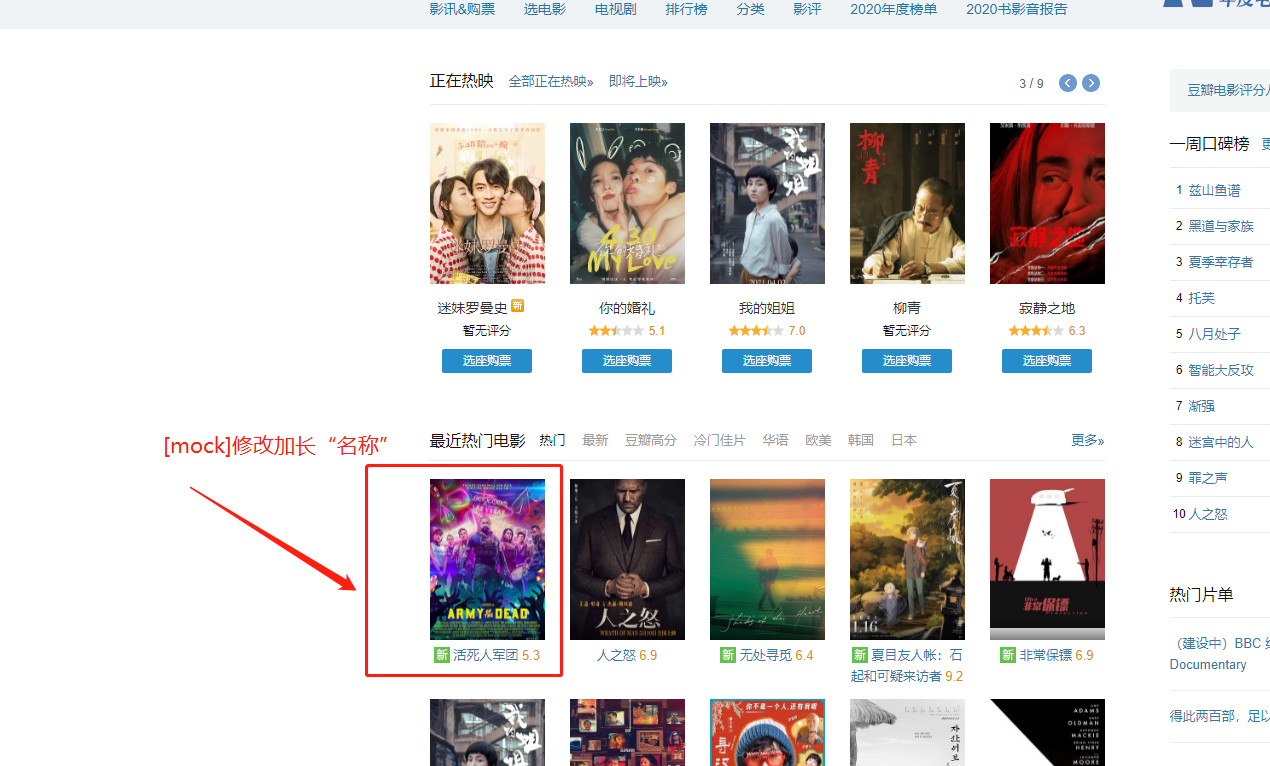Go to previous page of 正在热映 carousel
The height and width of the screenshot is (766, 1270).
point(1068,83)
